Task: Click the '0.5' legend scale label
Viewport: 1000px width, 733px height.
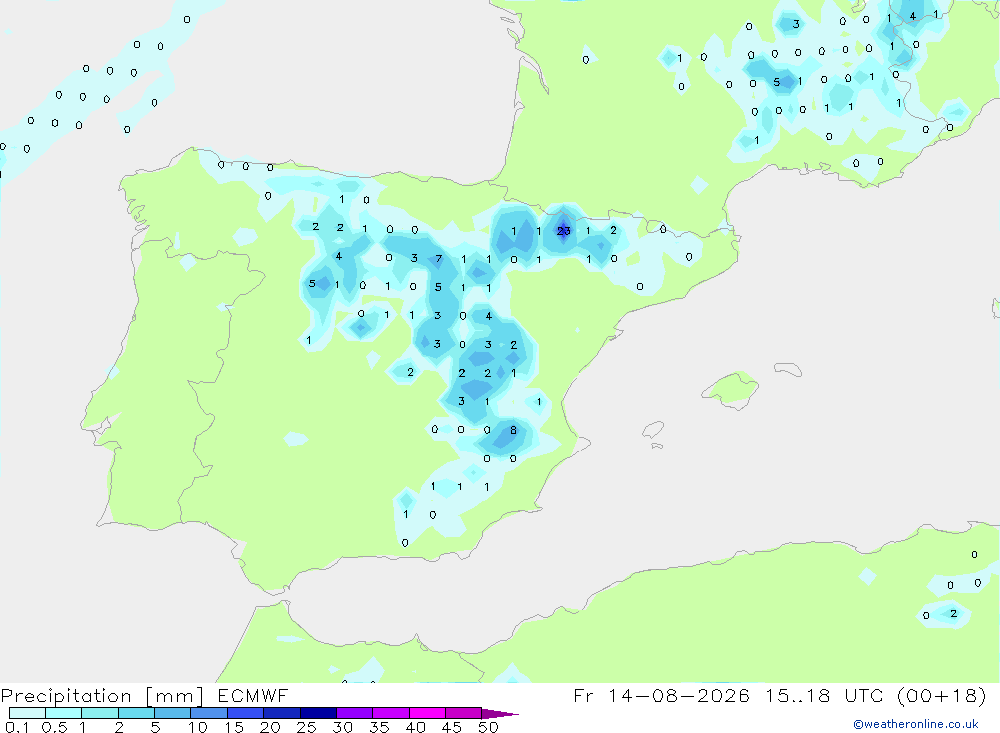Action: [x=54, y=727]
